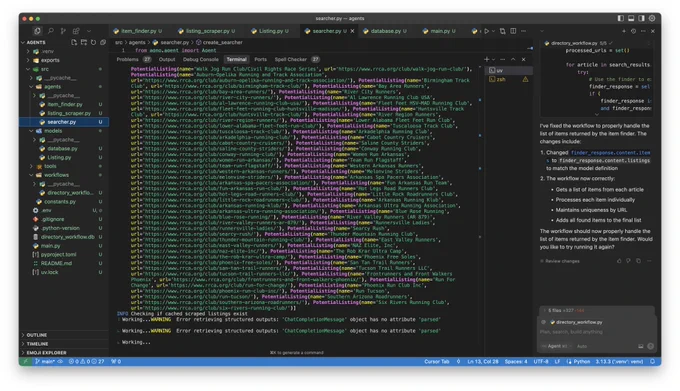Toggle the secondary sidebar layout icon
This screenshot has height=391, width=680.
point(641,18)
